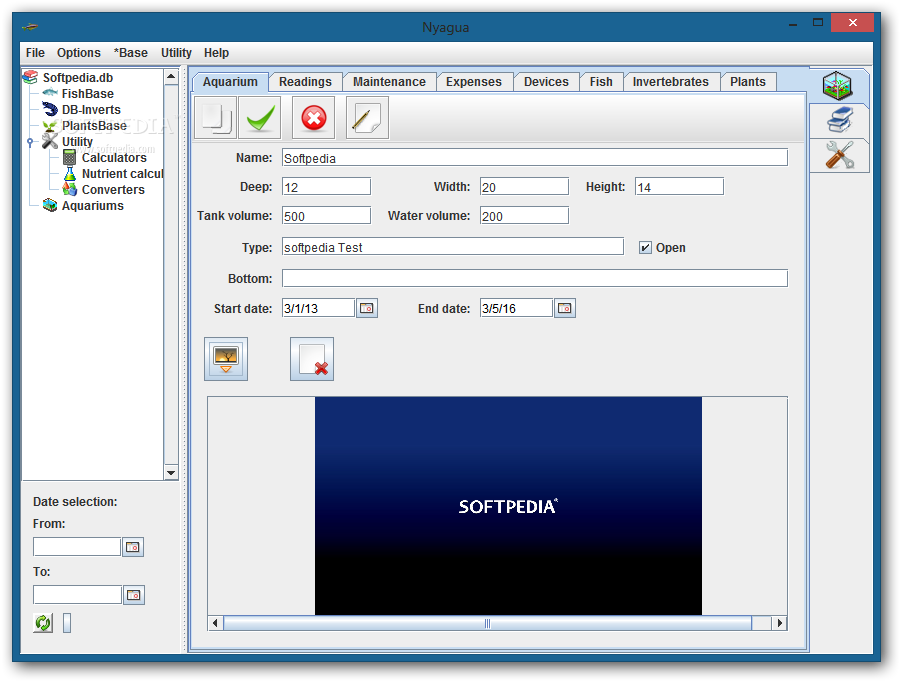Screen dimensions: 901x682
Task: Select Calculators in the tree
Action: 114,158
